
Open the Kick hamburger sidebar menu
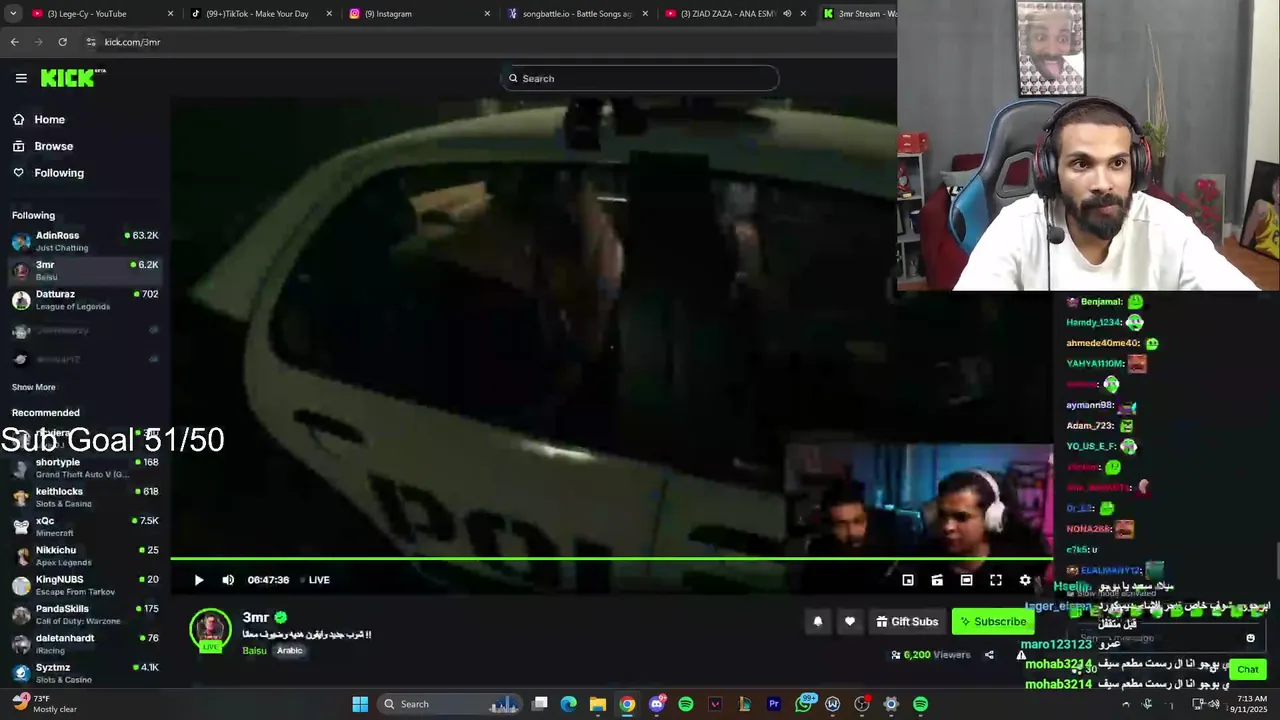click(21, 78)
